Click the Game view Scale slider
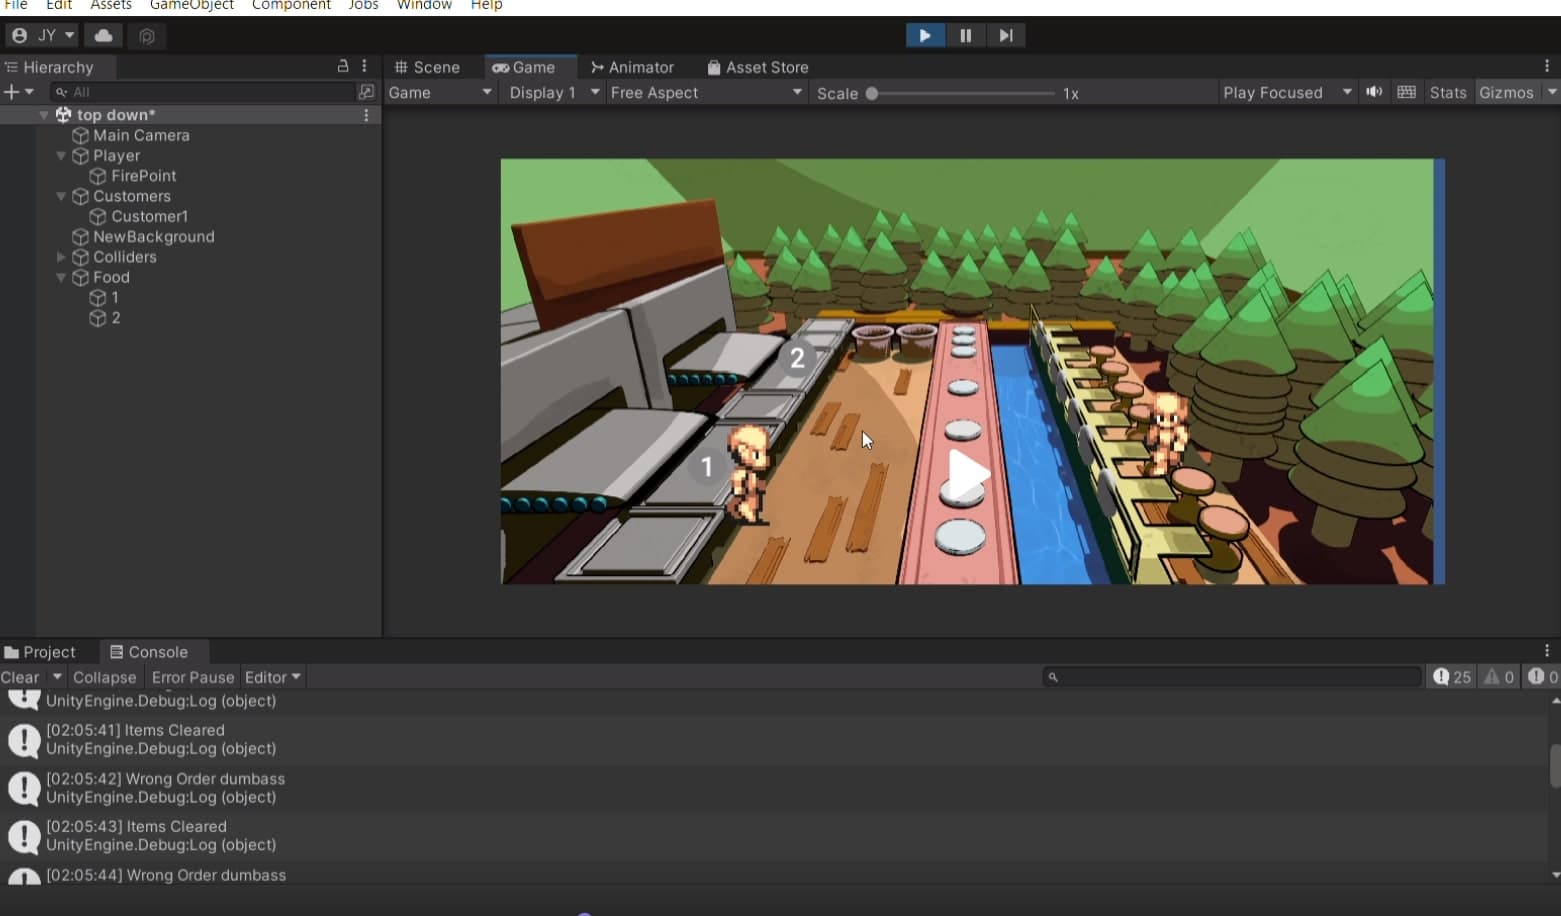 [x=962, y=93]
